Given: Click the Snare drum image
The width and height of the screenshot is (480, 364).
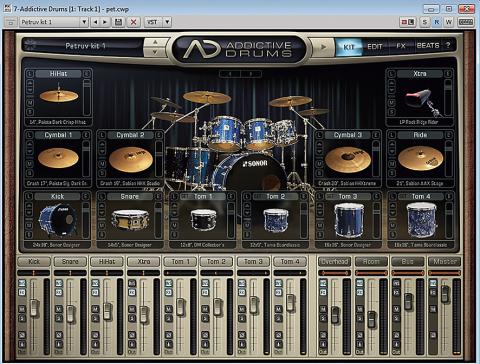Looking at the screenshot, I should click(130, 220).
